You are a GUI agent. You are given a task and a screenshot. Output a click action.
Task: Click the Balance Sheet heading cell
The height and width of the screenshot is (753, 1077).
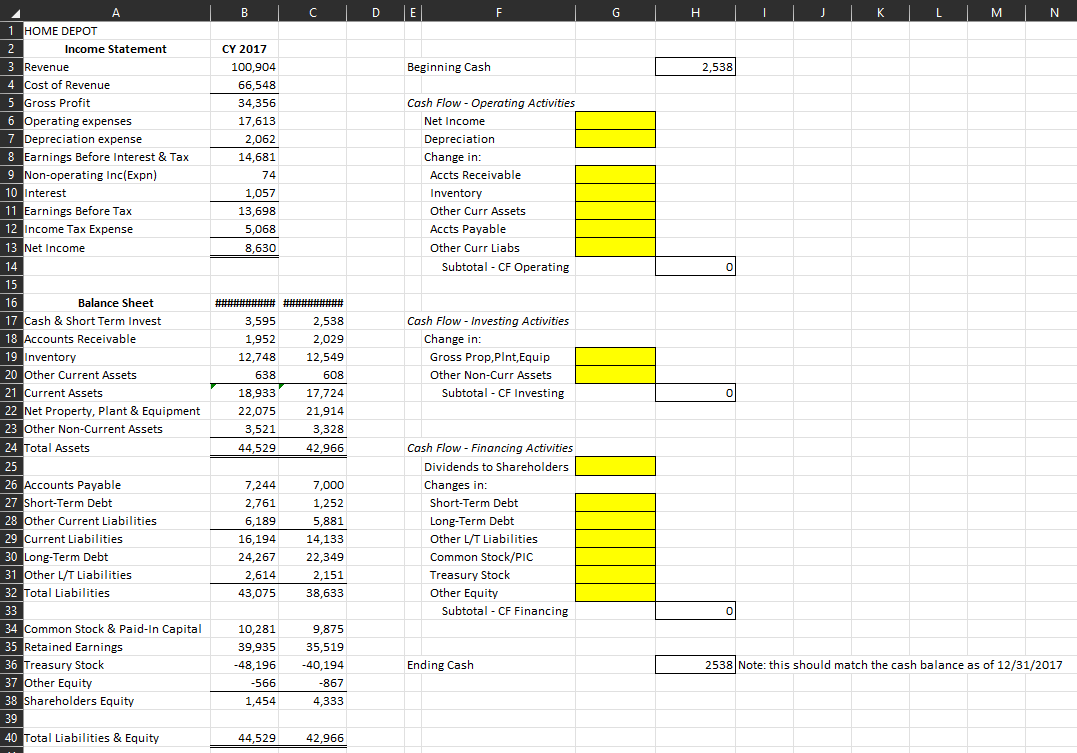click(x=117, y=303)
